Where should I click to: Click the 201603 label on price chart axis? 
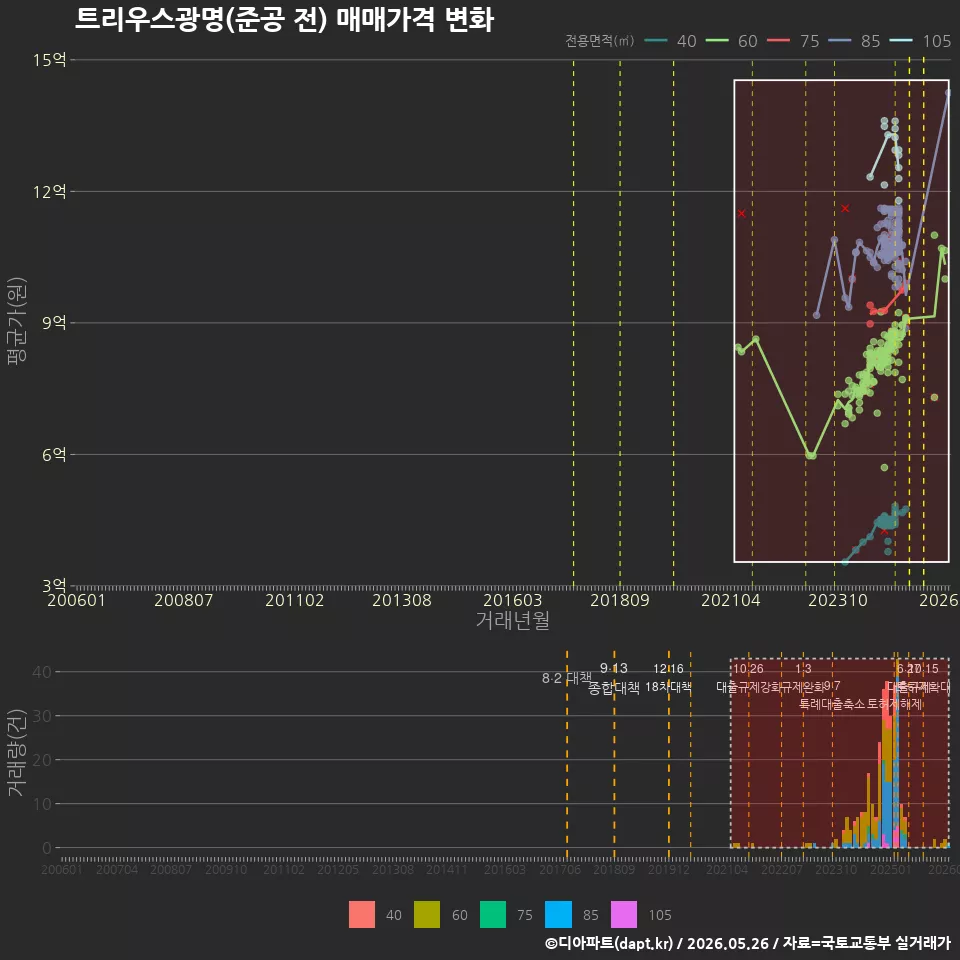tap(513, 600)
